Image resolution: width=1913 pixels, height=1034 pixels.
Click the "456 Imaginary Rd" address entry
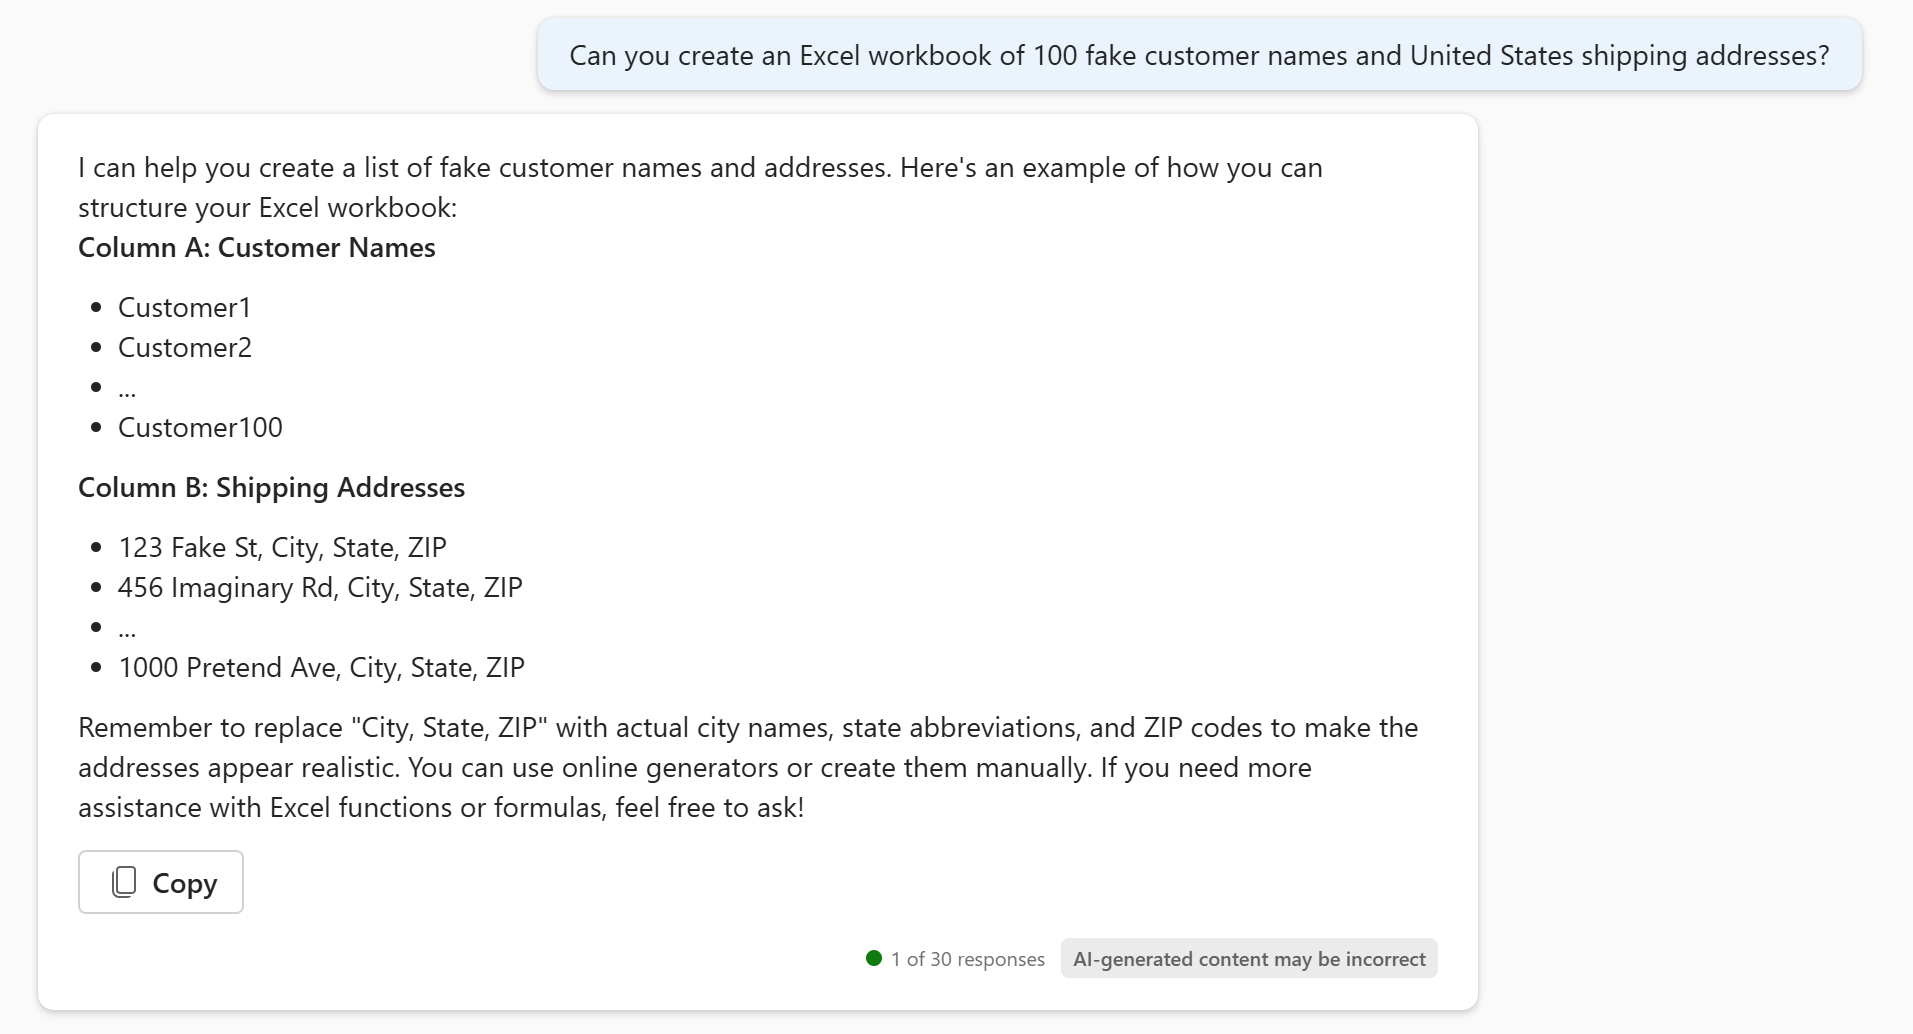(x=320, y=588)
